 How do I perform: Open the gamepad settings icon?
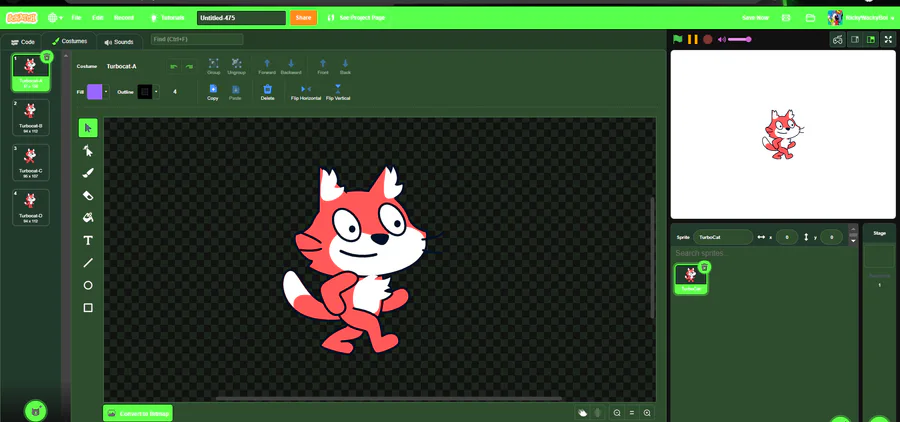(x=838, y=40)
